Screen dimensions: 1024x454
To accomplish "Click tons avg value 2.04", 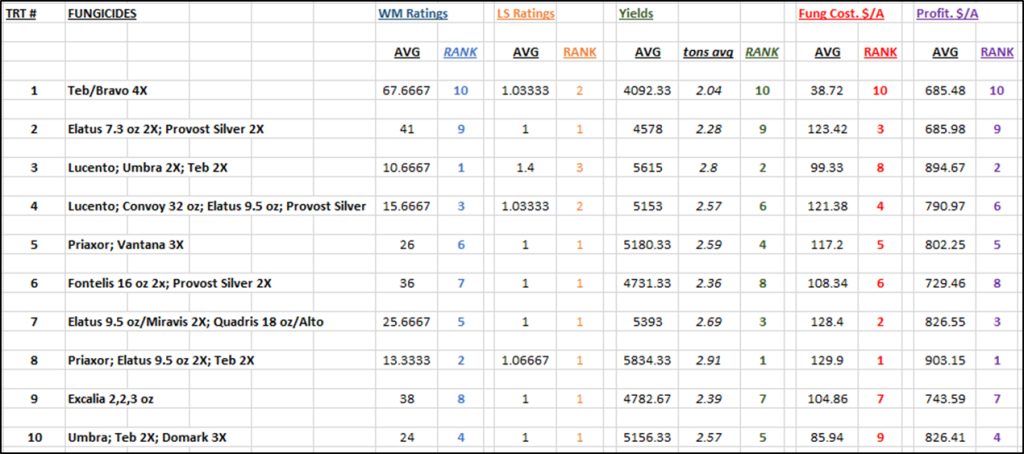I will (x=708, y=91).
